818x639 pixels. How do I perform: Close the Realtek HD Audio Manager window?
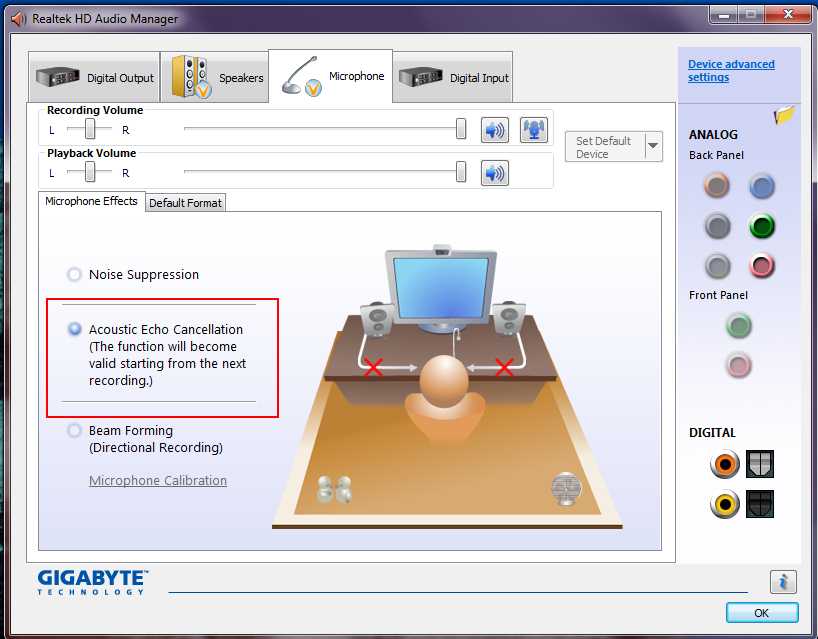(x=788, y=15)
